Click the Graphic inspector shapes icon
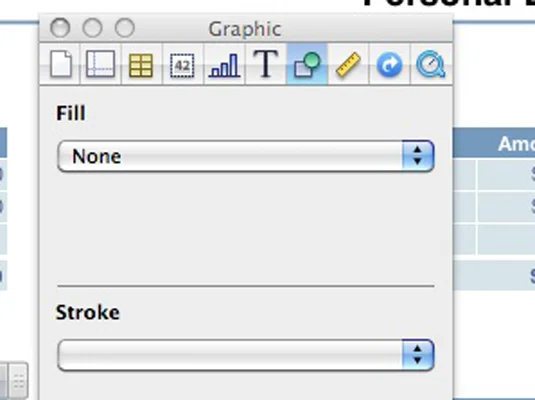The width and height of the screenshot is (535, 400). click(307, 64)
